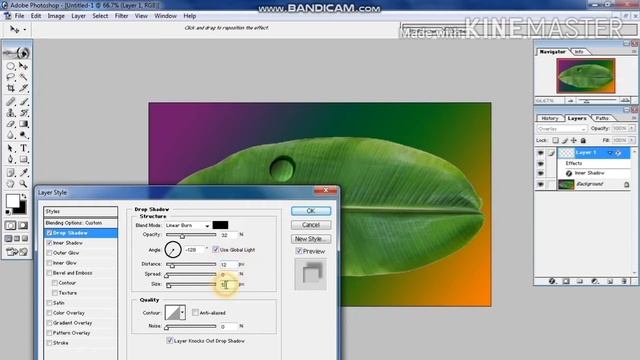
Task: Click Add layer style icon in Layers panel
Action: click(x=552, y=281)
